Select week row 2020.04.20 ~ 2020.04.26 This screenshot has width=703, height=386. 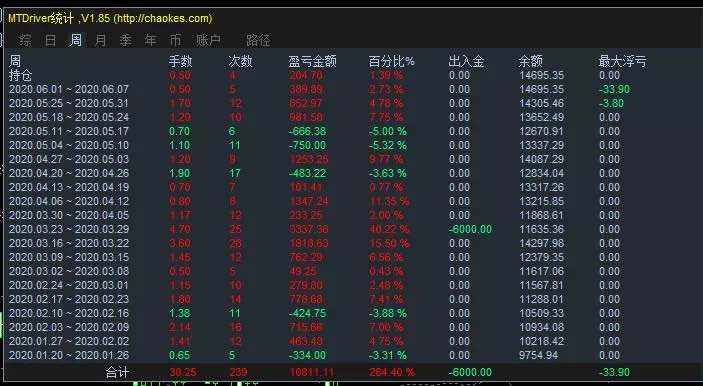[69, 173]
